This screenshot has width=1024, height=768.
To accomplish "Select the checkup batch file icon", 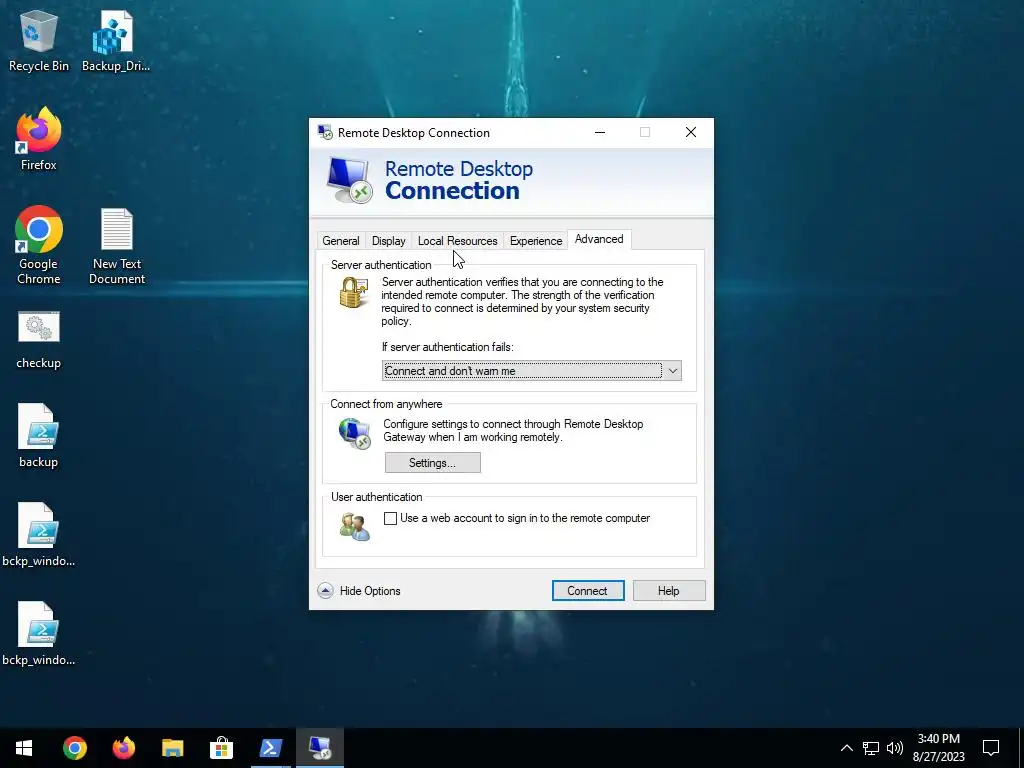I will tap(39, 341).
